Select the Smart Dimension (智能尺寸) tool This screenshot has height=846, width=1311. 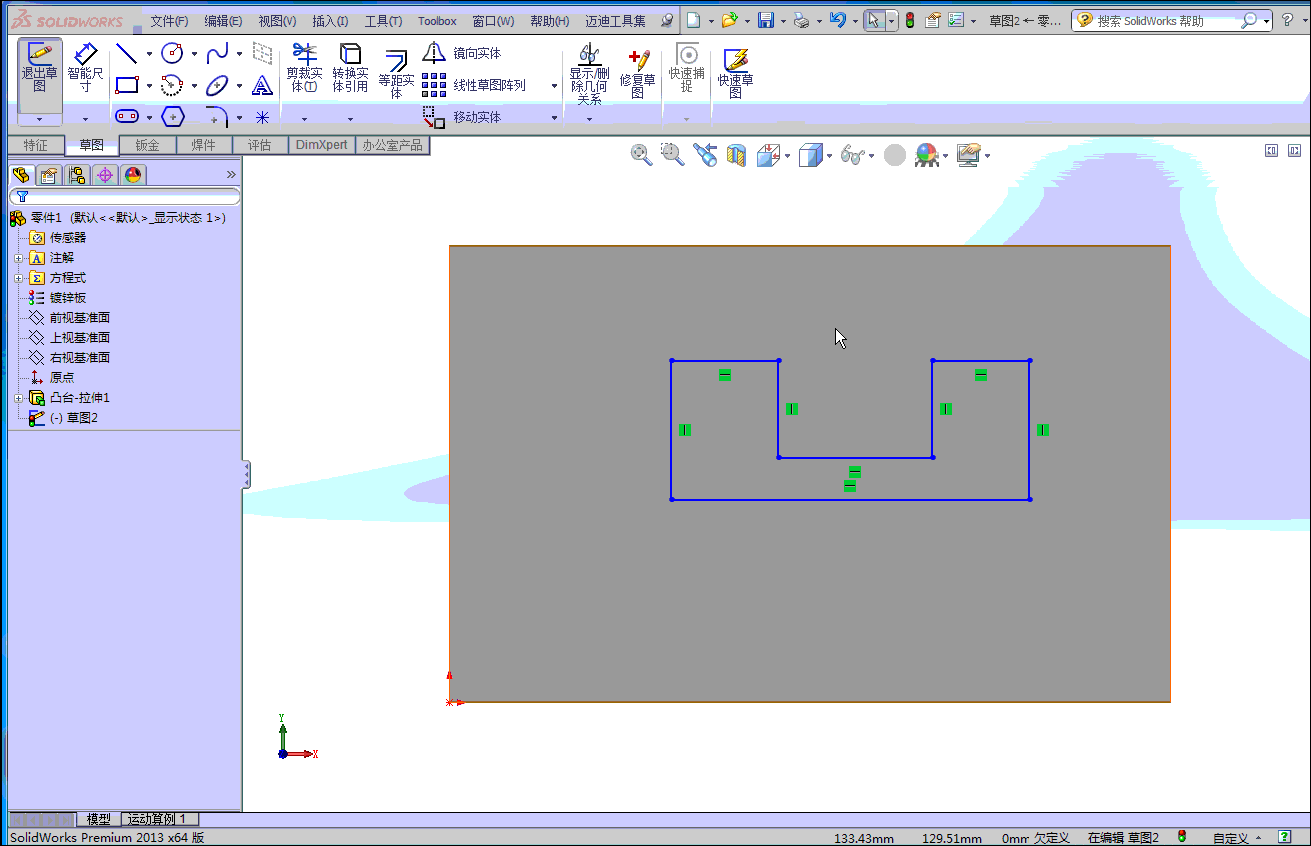point(86,68)
